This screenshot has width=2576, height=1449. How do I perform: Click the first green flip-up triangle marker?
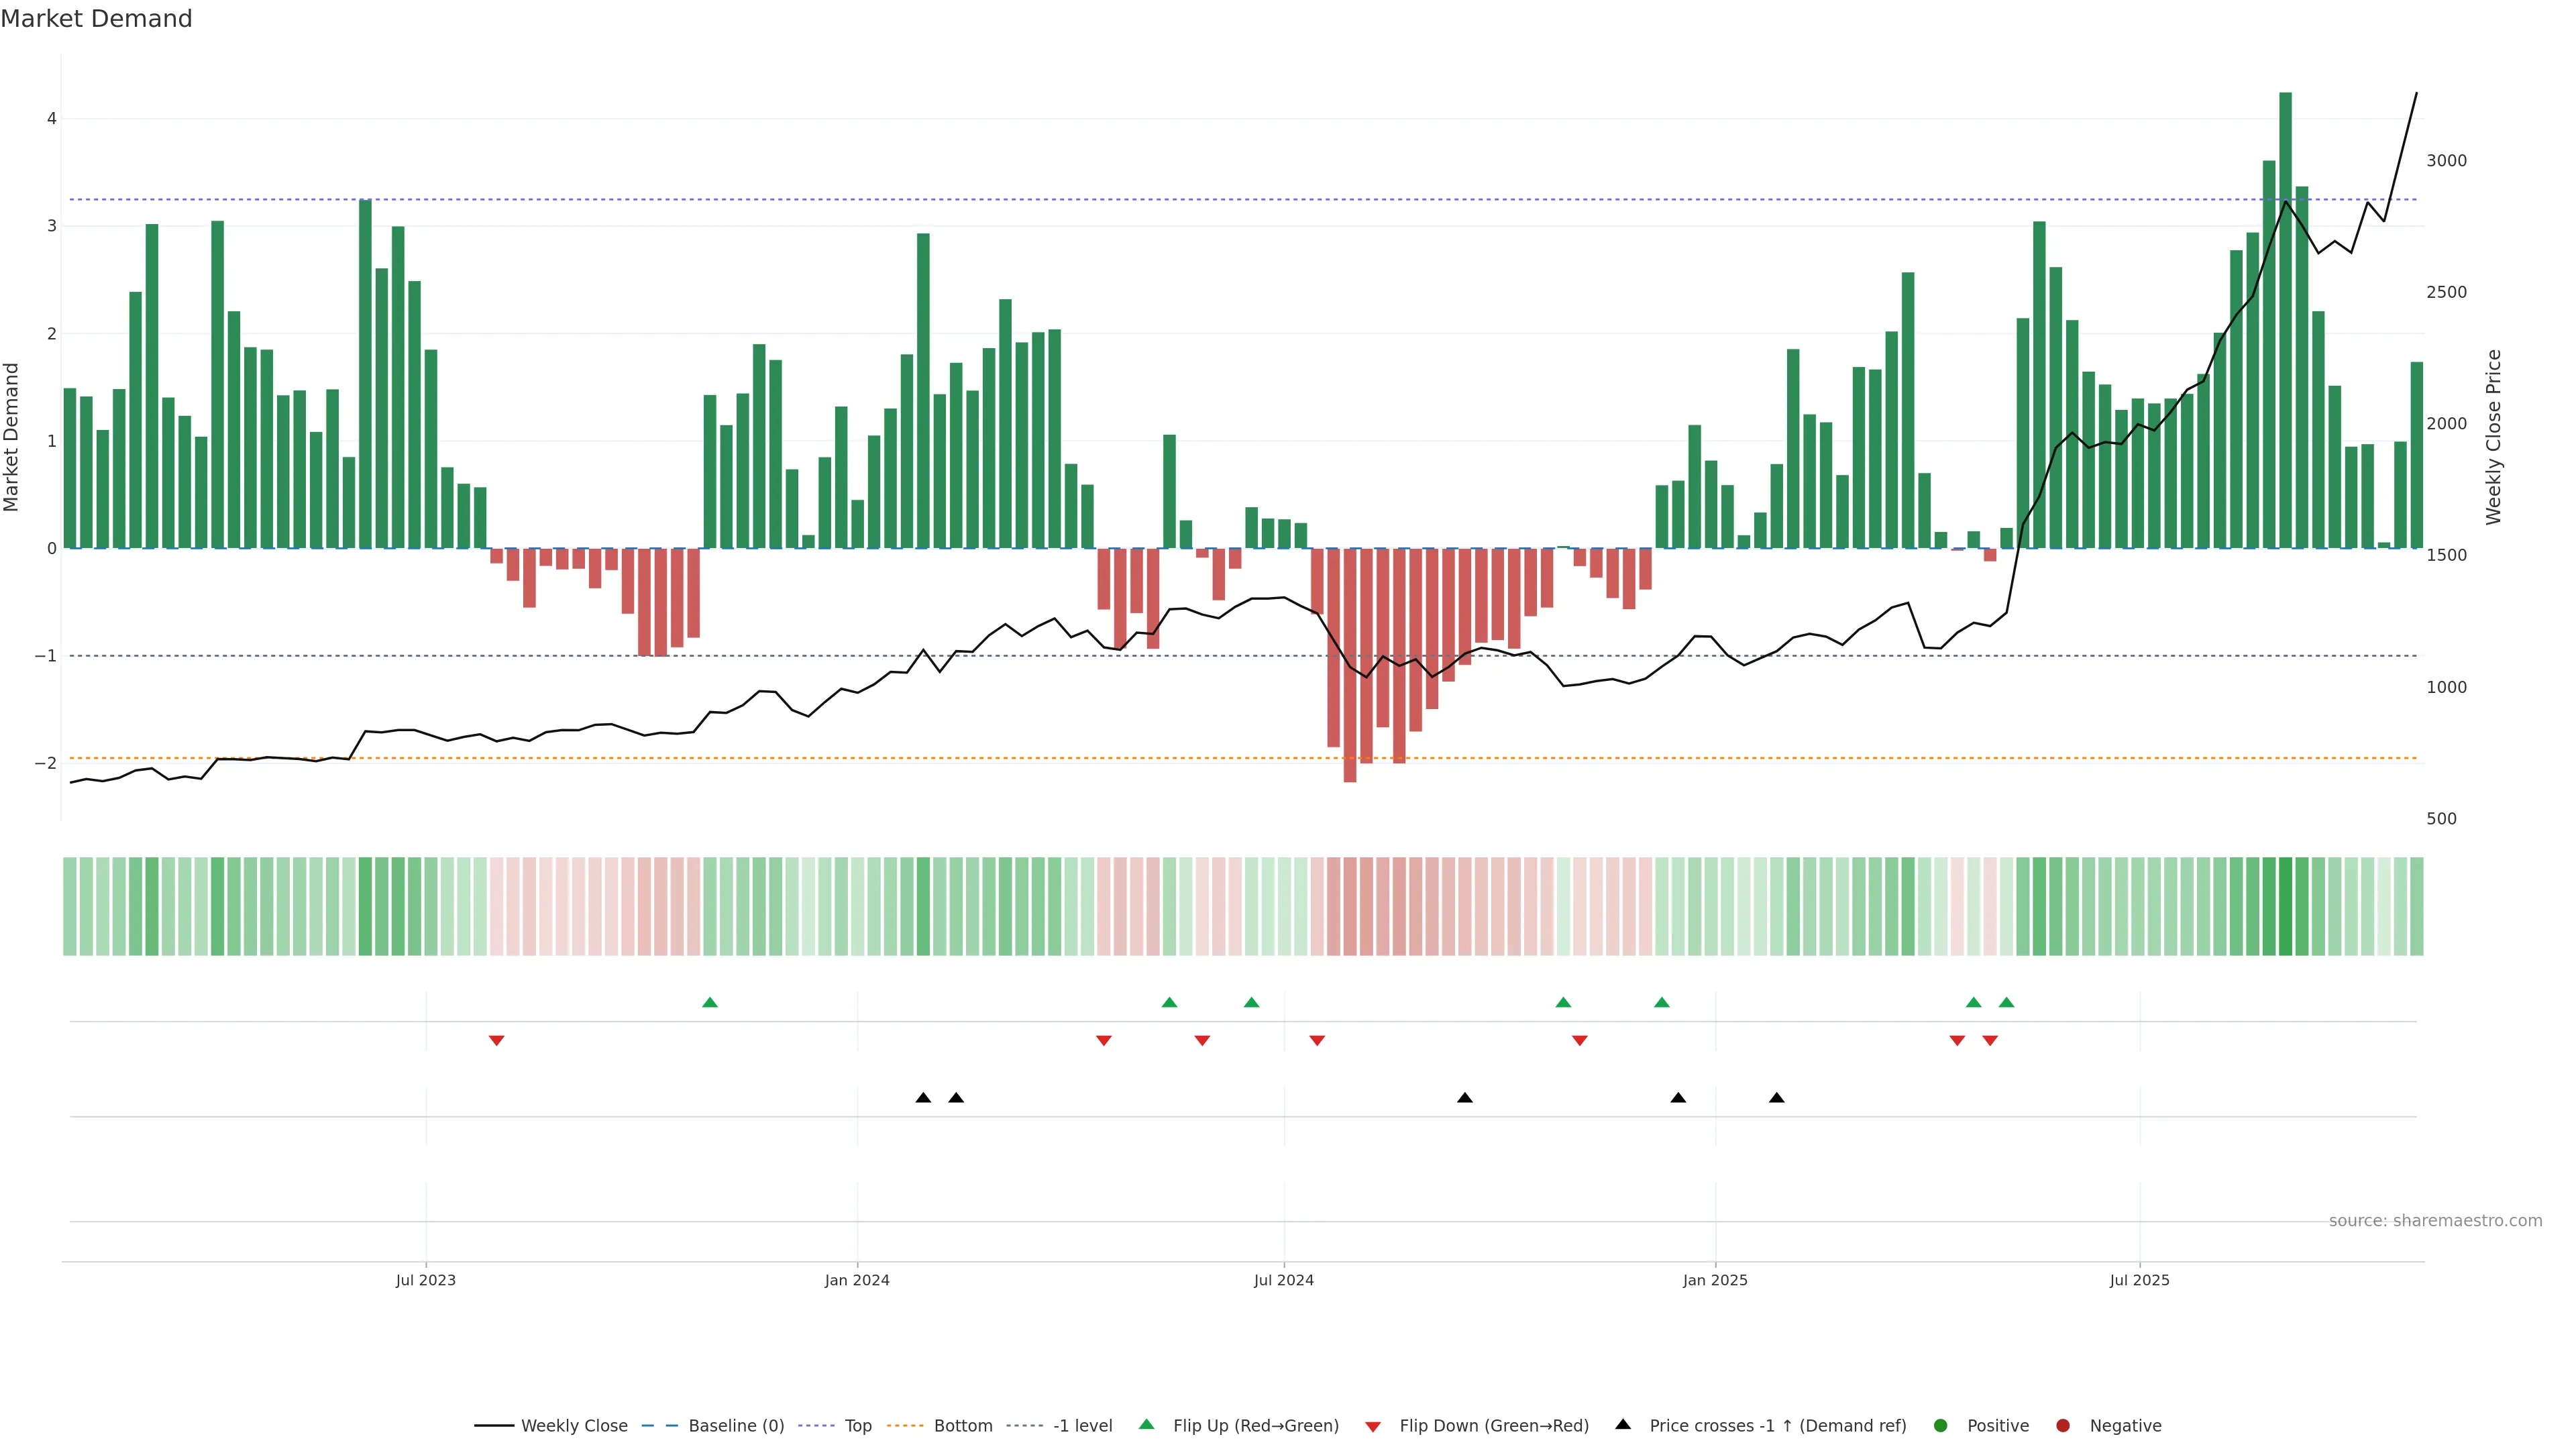coord(710,1002)
